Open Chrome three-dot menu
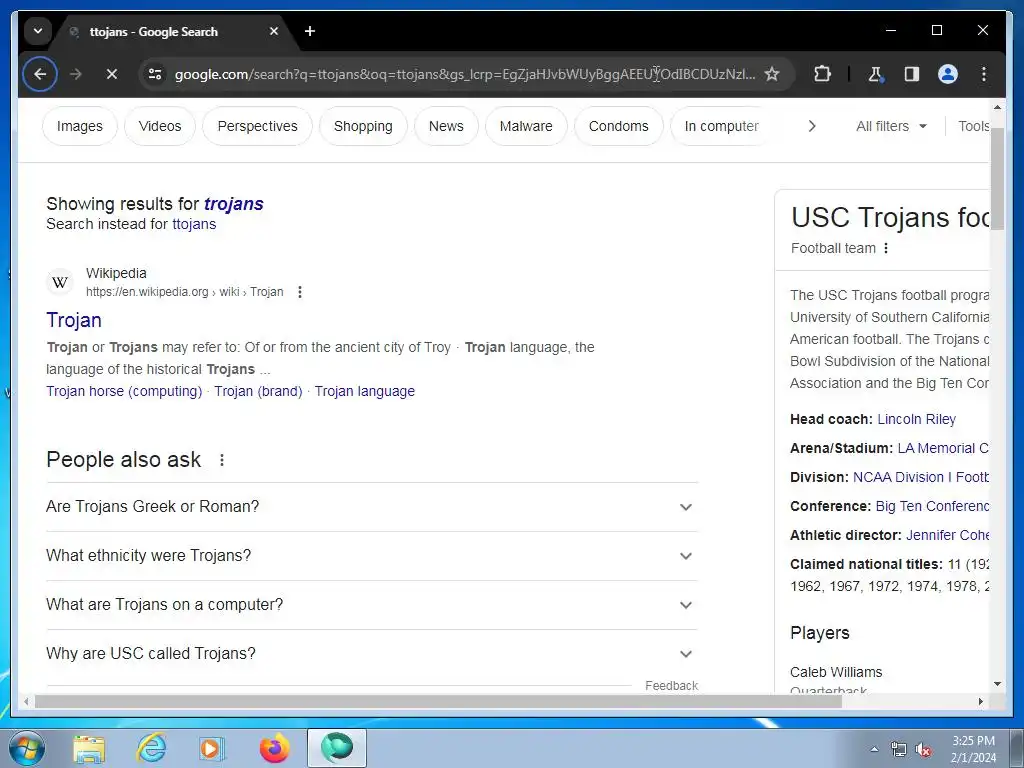Image resolution: width=1024 pixels, height=768 pixels. point(984,74)
